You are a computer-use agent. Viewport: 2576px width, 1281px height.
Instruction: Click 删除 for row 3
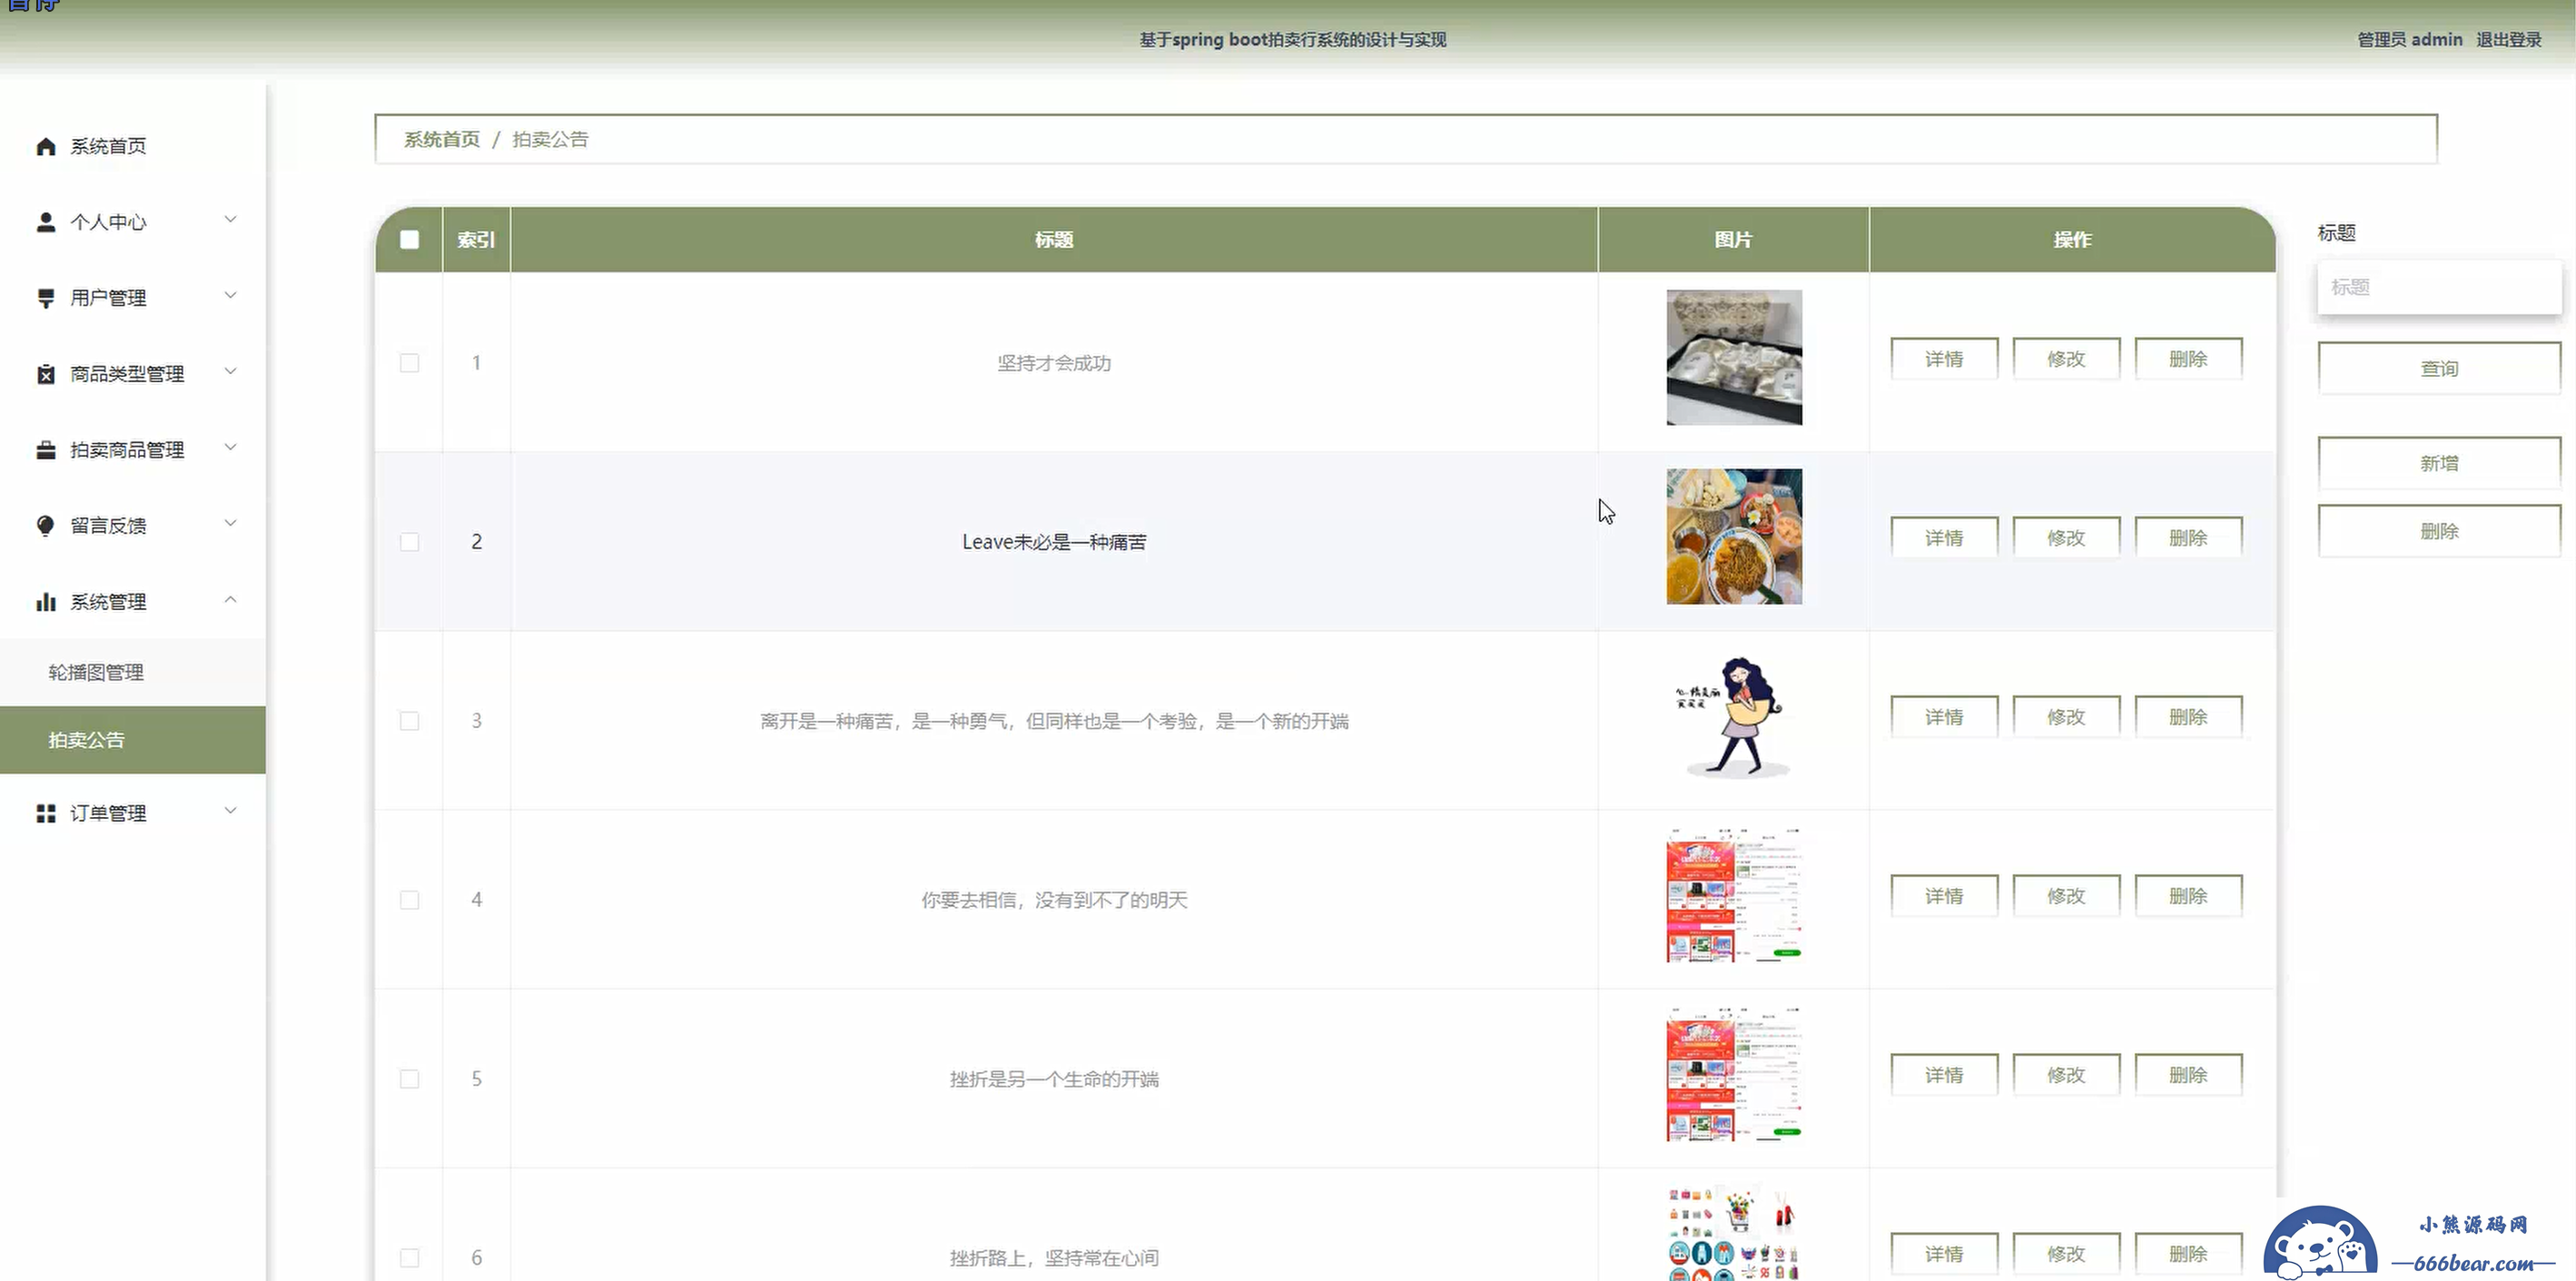(2188, 717)
